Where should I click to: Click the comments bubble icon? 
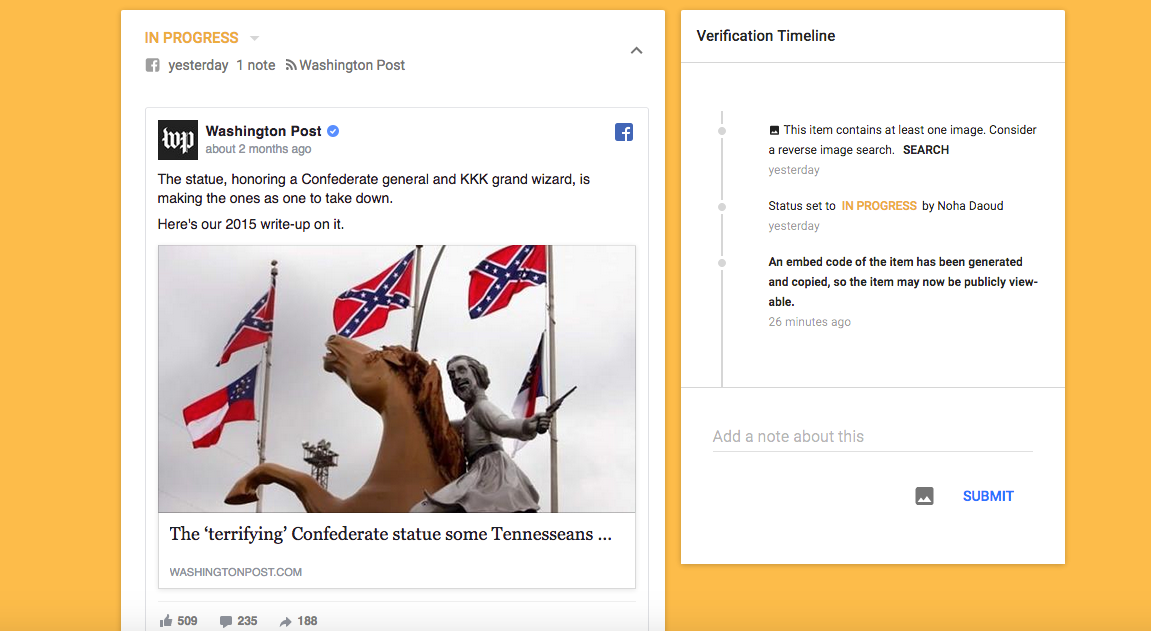point(226,621)
